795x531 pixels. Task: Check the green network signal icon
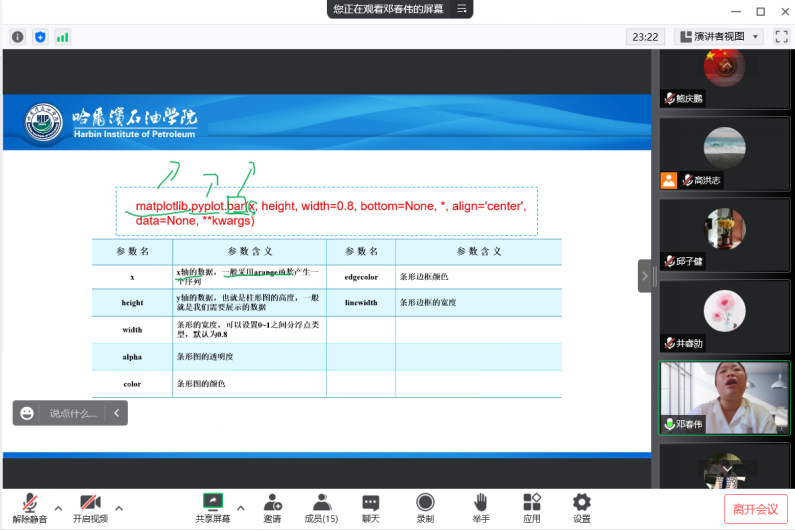tap(62, 37)
